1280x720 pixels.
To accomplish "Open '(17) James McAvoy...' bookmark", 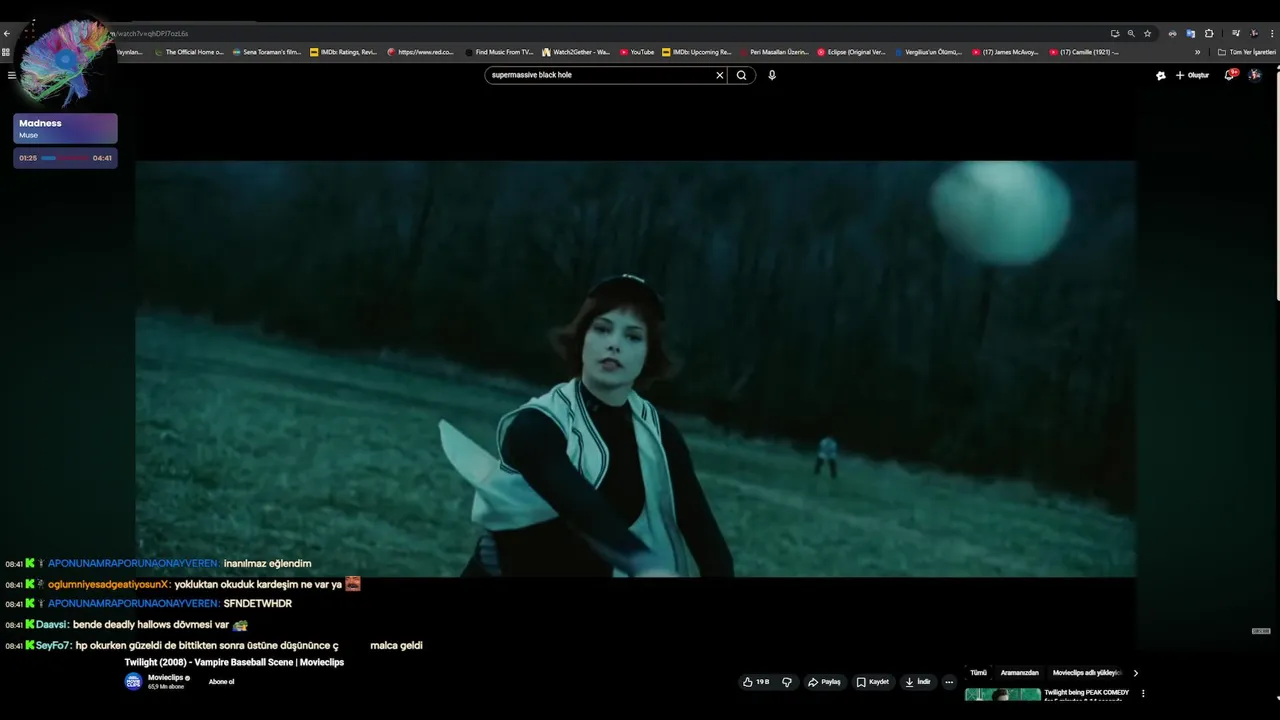I will point(1005,52).
